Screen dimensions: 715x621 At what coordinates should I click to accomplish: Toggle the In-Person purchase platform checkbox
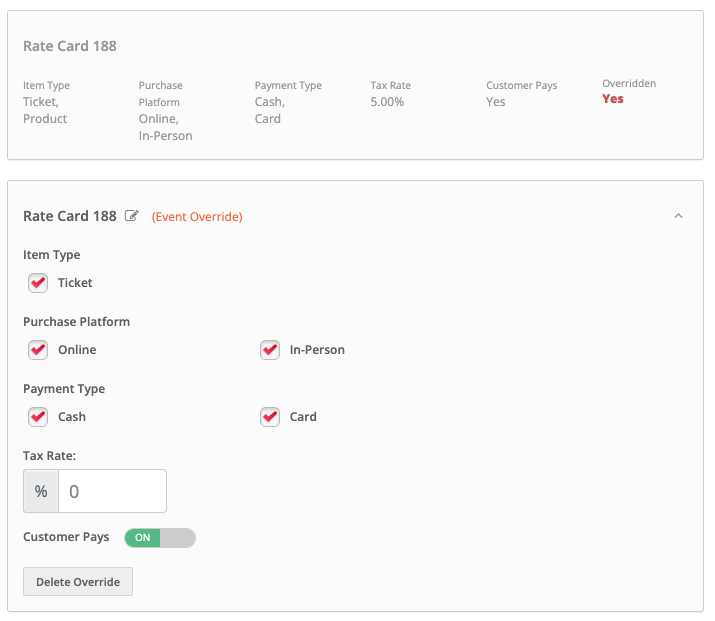(270, 350)
